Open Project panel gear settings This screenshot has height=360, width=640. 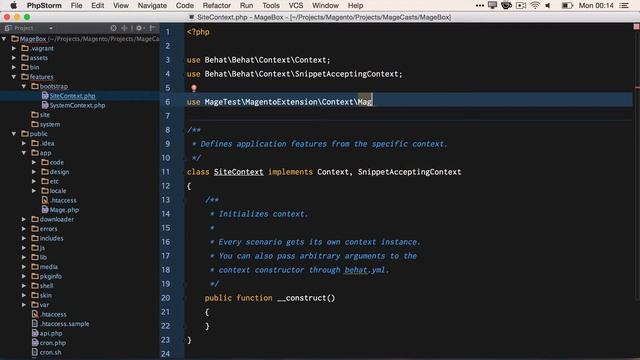tap(140, 28)
